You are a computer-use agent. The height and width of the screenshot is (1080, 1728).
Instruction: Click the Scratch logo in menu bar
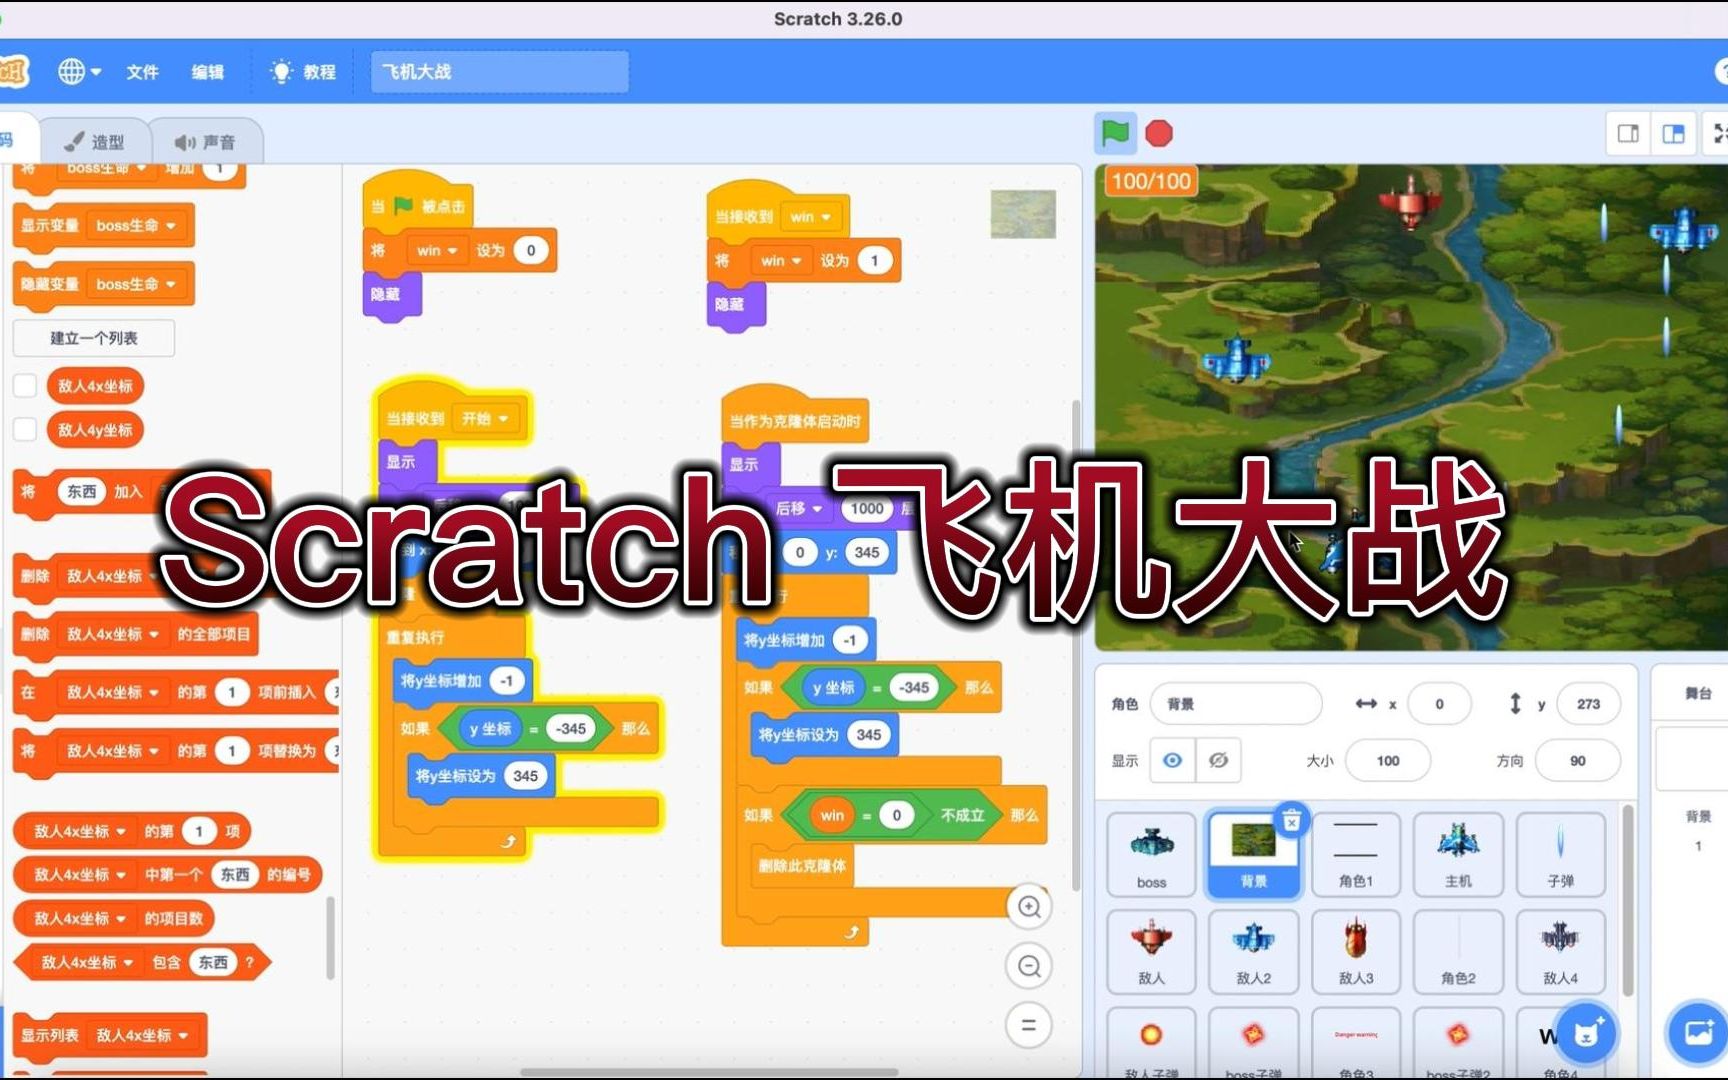[12, 71]
